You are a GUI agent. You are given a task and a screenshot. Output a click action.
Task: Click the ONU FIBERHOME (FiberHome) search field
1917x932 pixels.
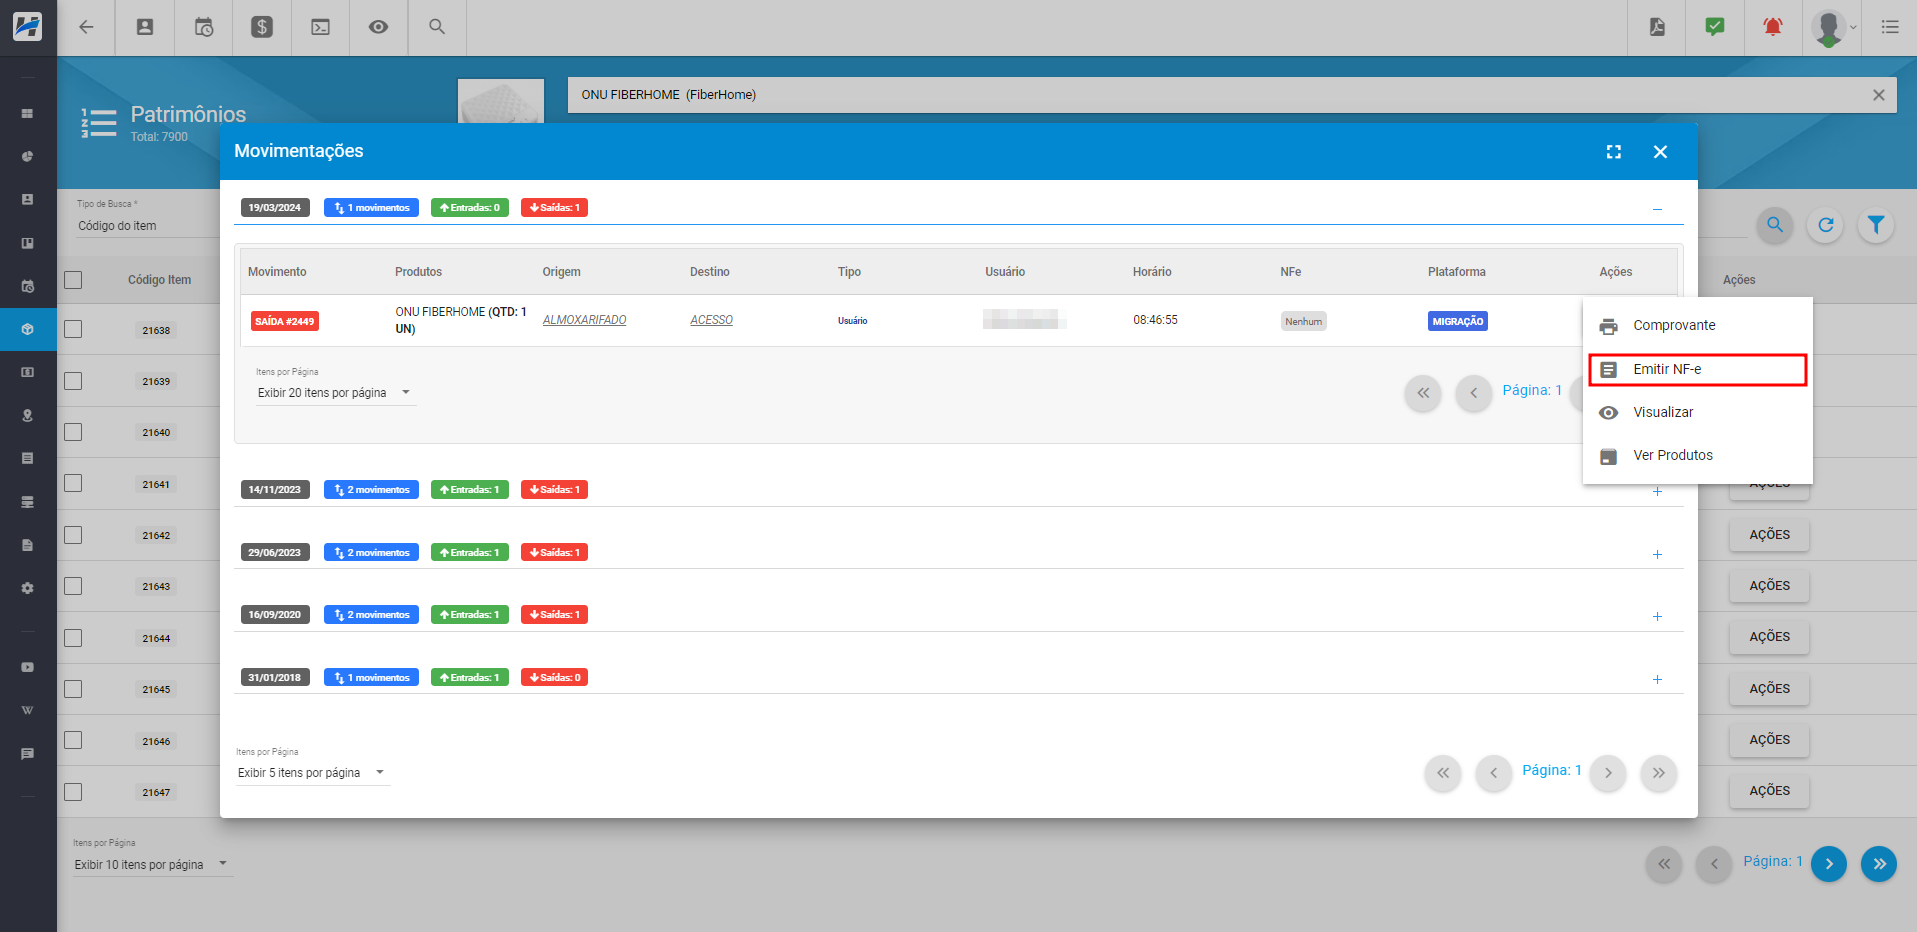tap(1232, 95)
